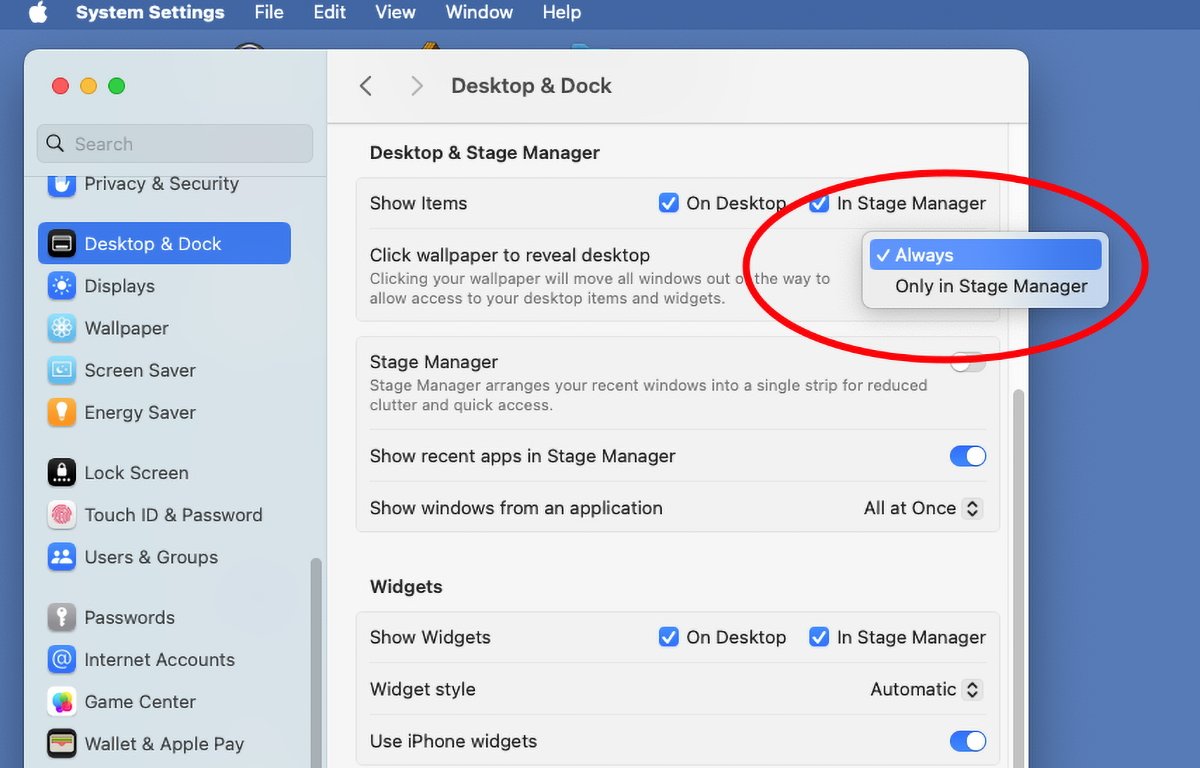This screenshot has height=768, width=1200.
Task: Choose 'Only in Stage Manager' option
Action: [991, 286]
